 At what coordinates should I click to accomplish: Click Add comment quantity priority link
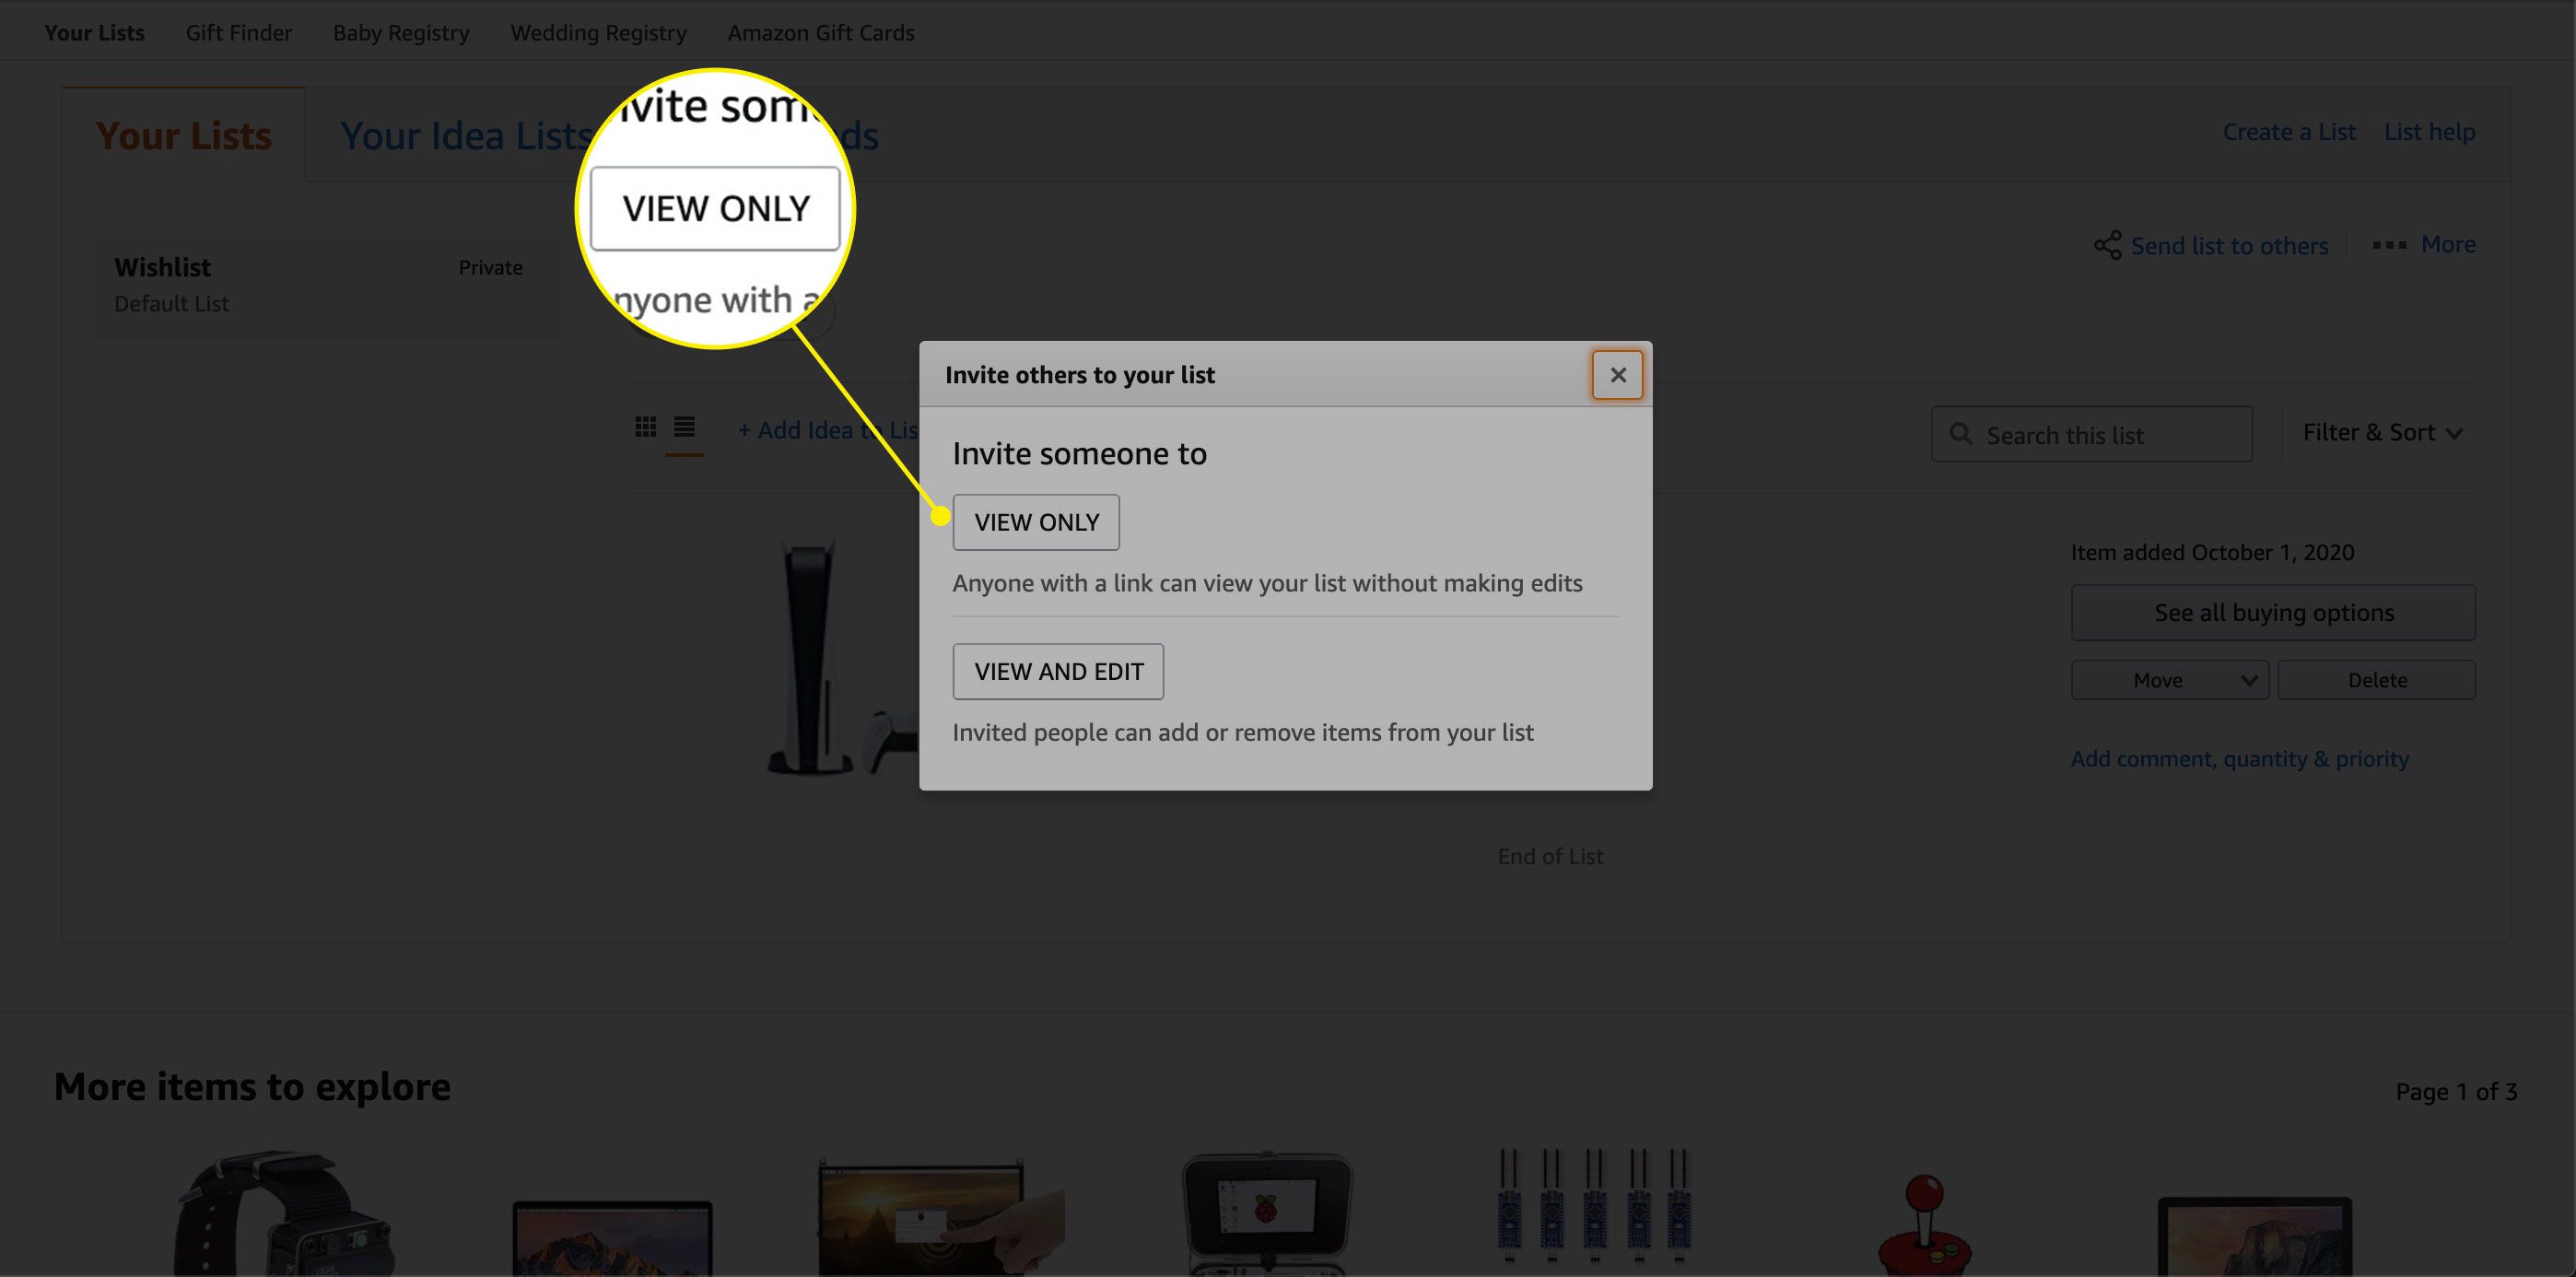tap(2239, 757)
